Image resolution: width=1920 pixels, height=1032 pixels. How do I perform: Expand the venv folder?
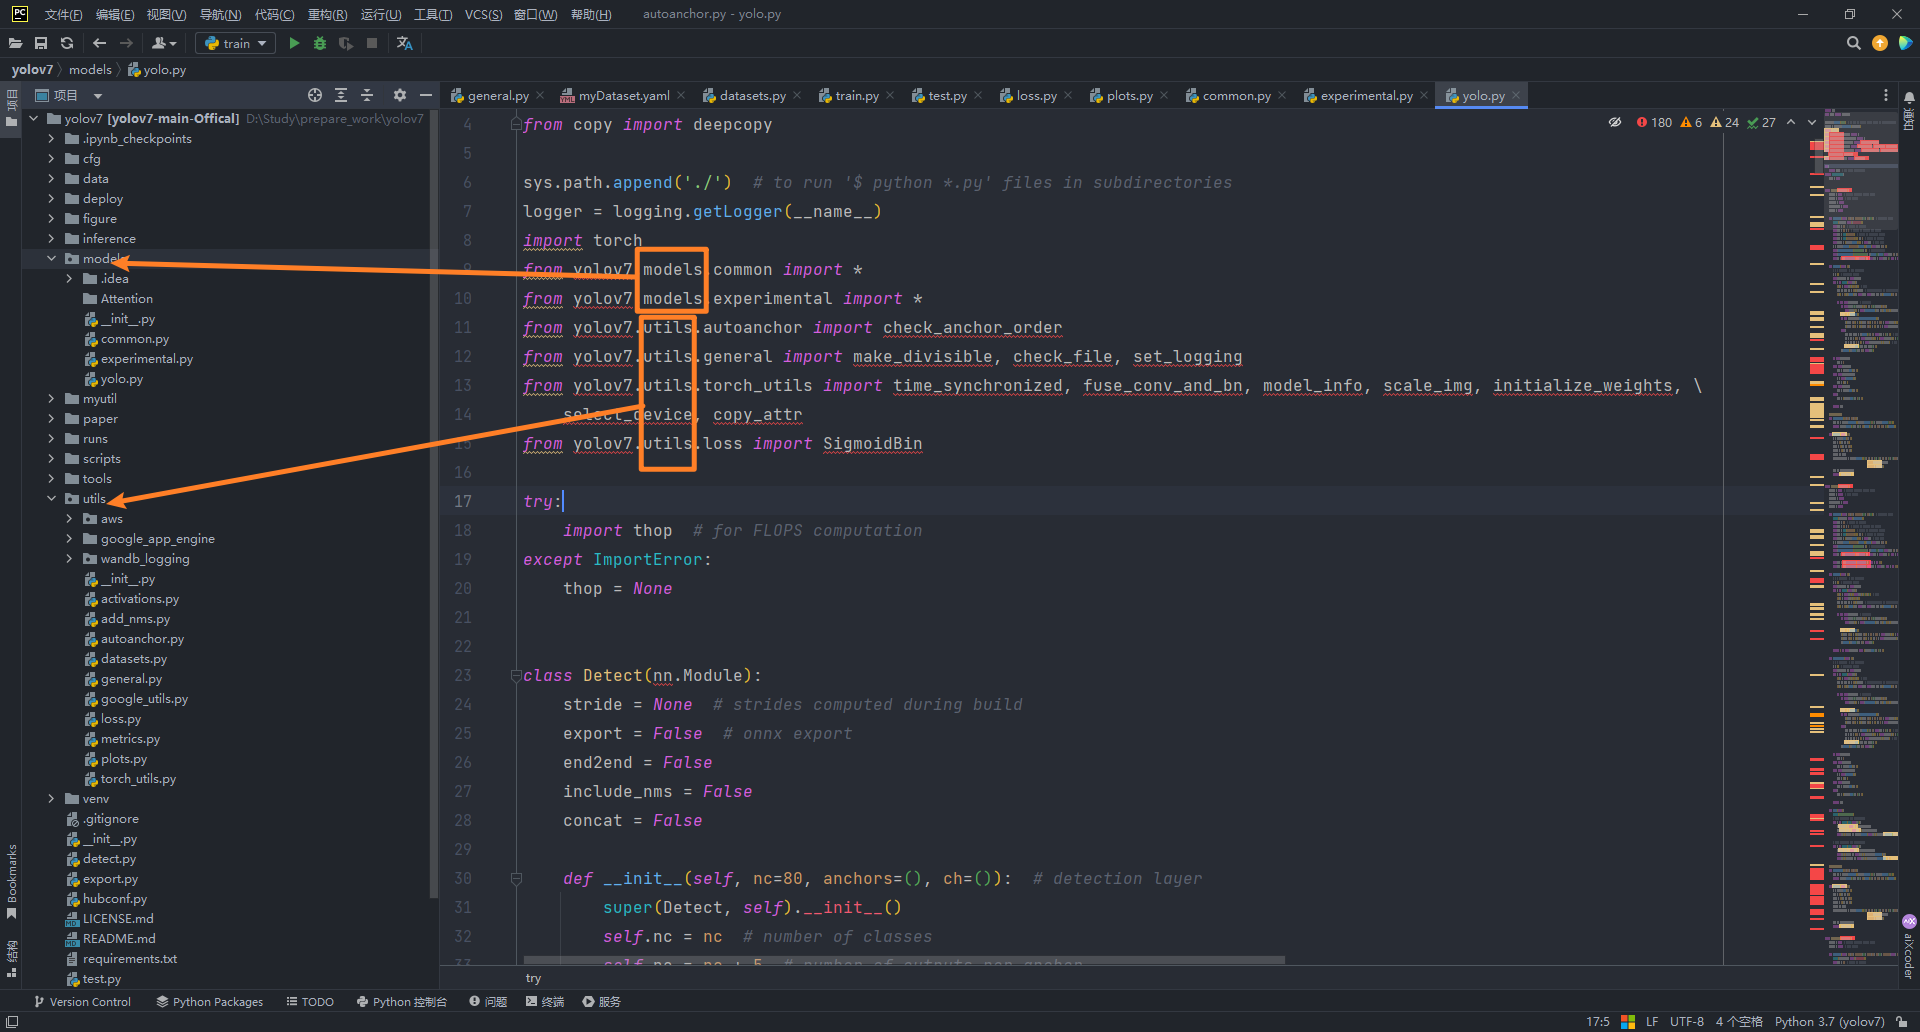(51, 799)
